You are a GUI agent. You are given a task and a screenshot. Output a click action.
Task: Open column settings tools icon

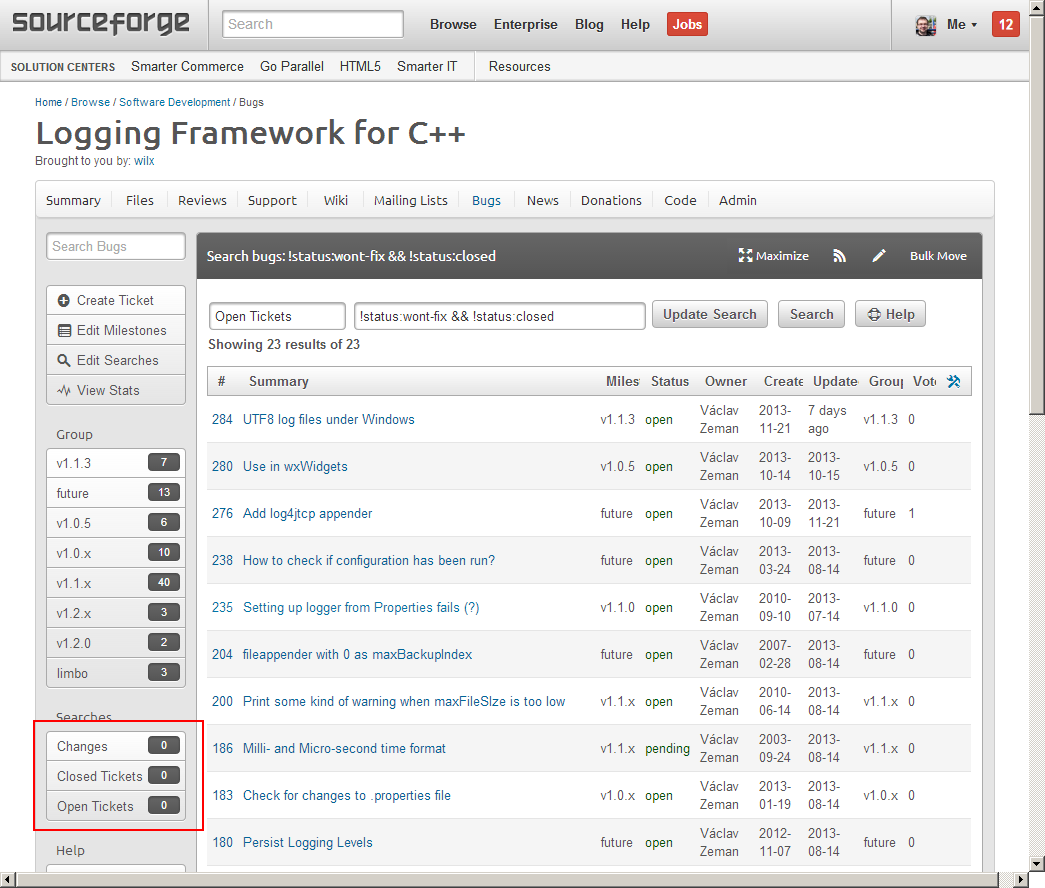pos(953,381)
